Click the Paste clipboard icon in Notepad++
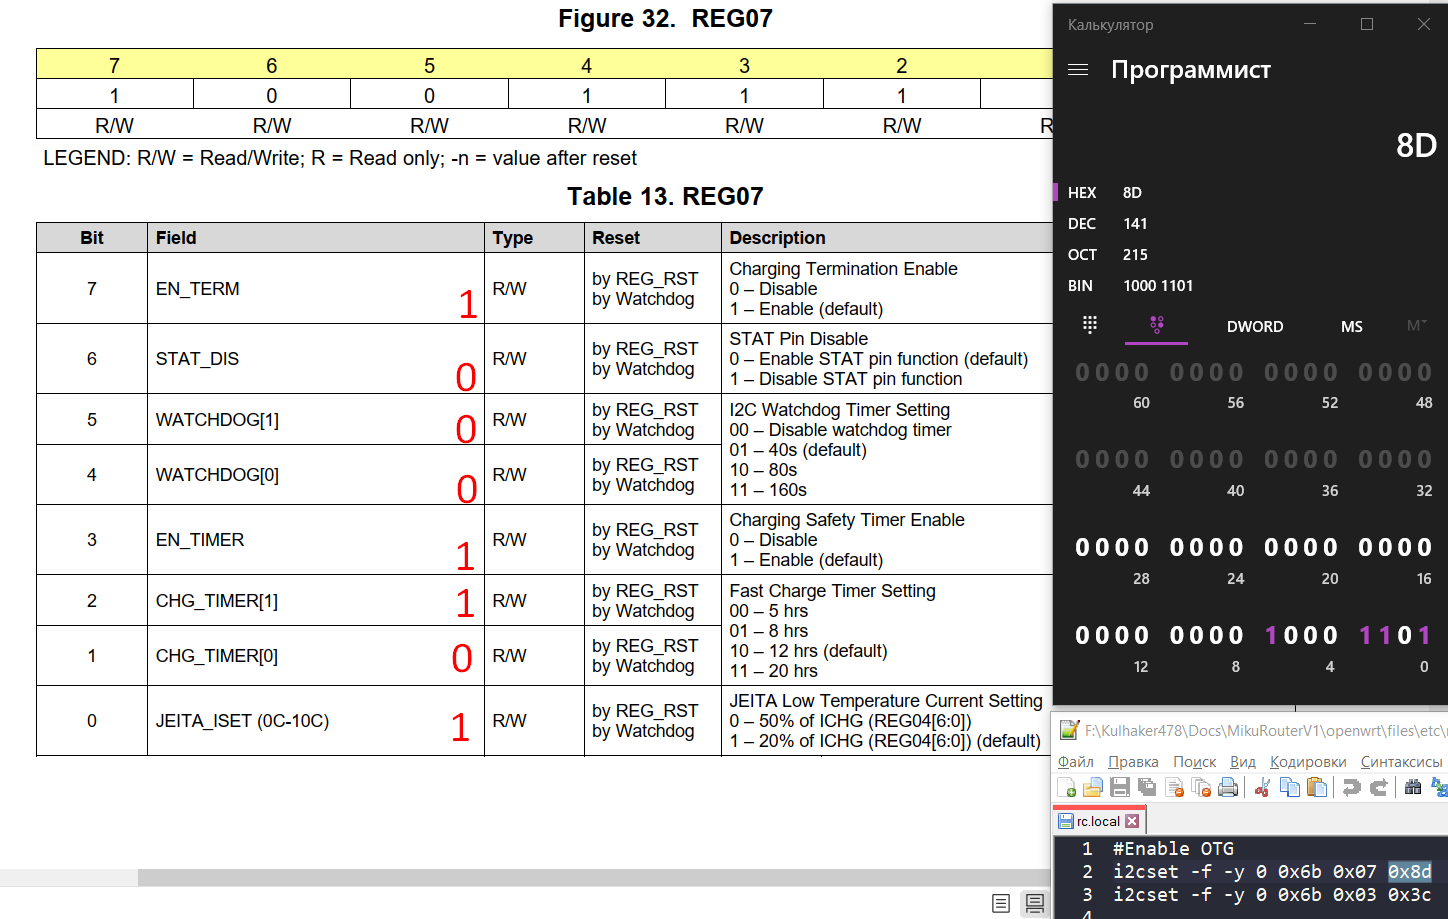This screenshot has height=919, width=1448. pyautogui.click(x=1317, y=788)
